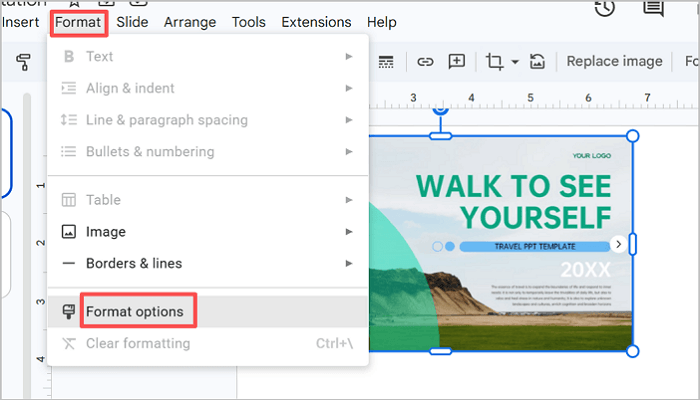The height and width of the screenshot is (400, 700).
Task: Click the top-right image resize handle
Action: pyautogui.click(x=632, y=136)
